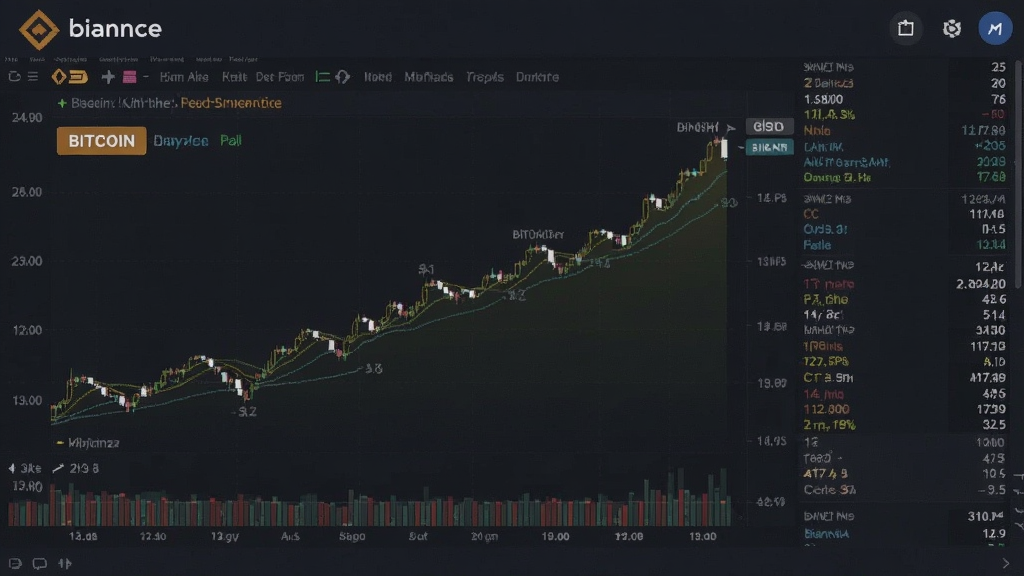Click the pink grid toolbar icon
Viewport: 1024px width, 576px height.
point(129,77)
